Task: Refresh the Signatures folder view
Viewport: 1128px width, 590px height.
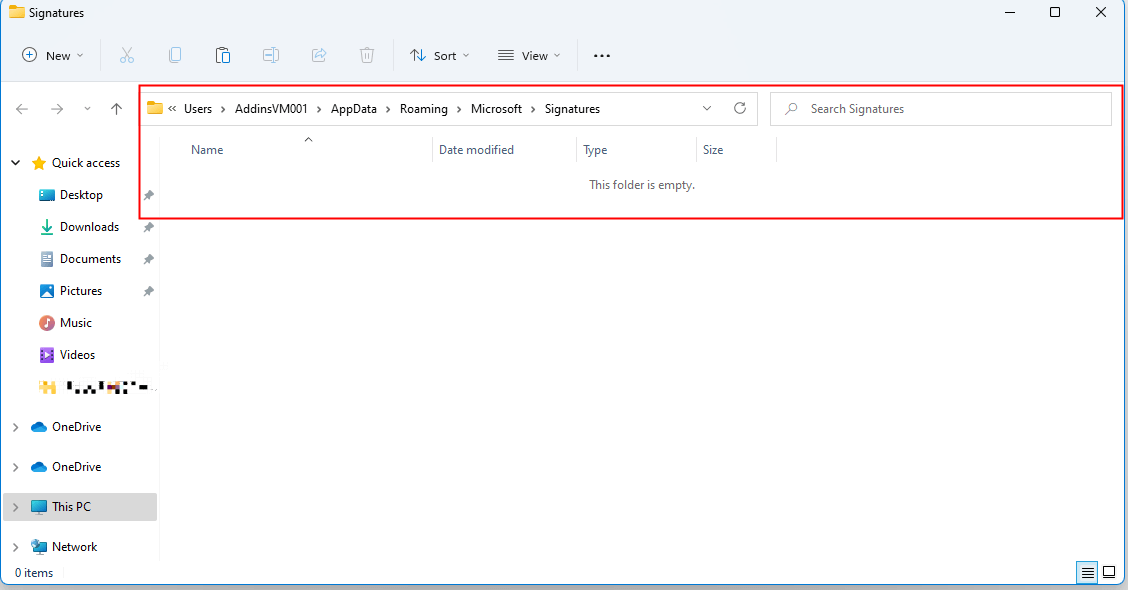Action: pyautogui.click(x=740, y=108)
